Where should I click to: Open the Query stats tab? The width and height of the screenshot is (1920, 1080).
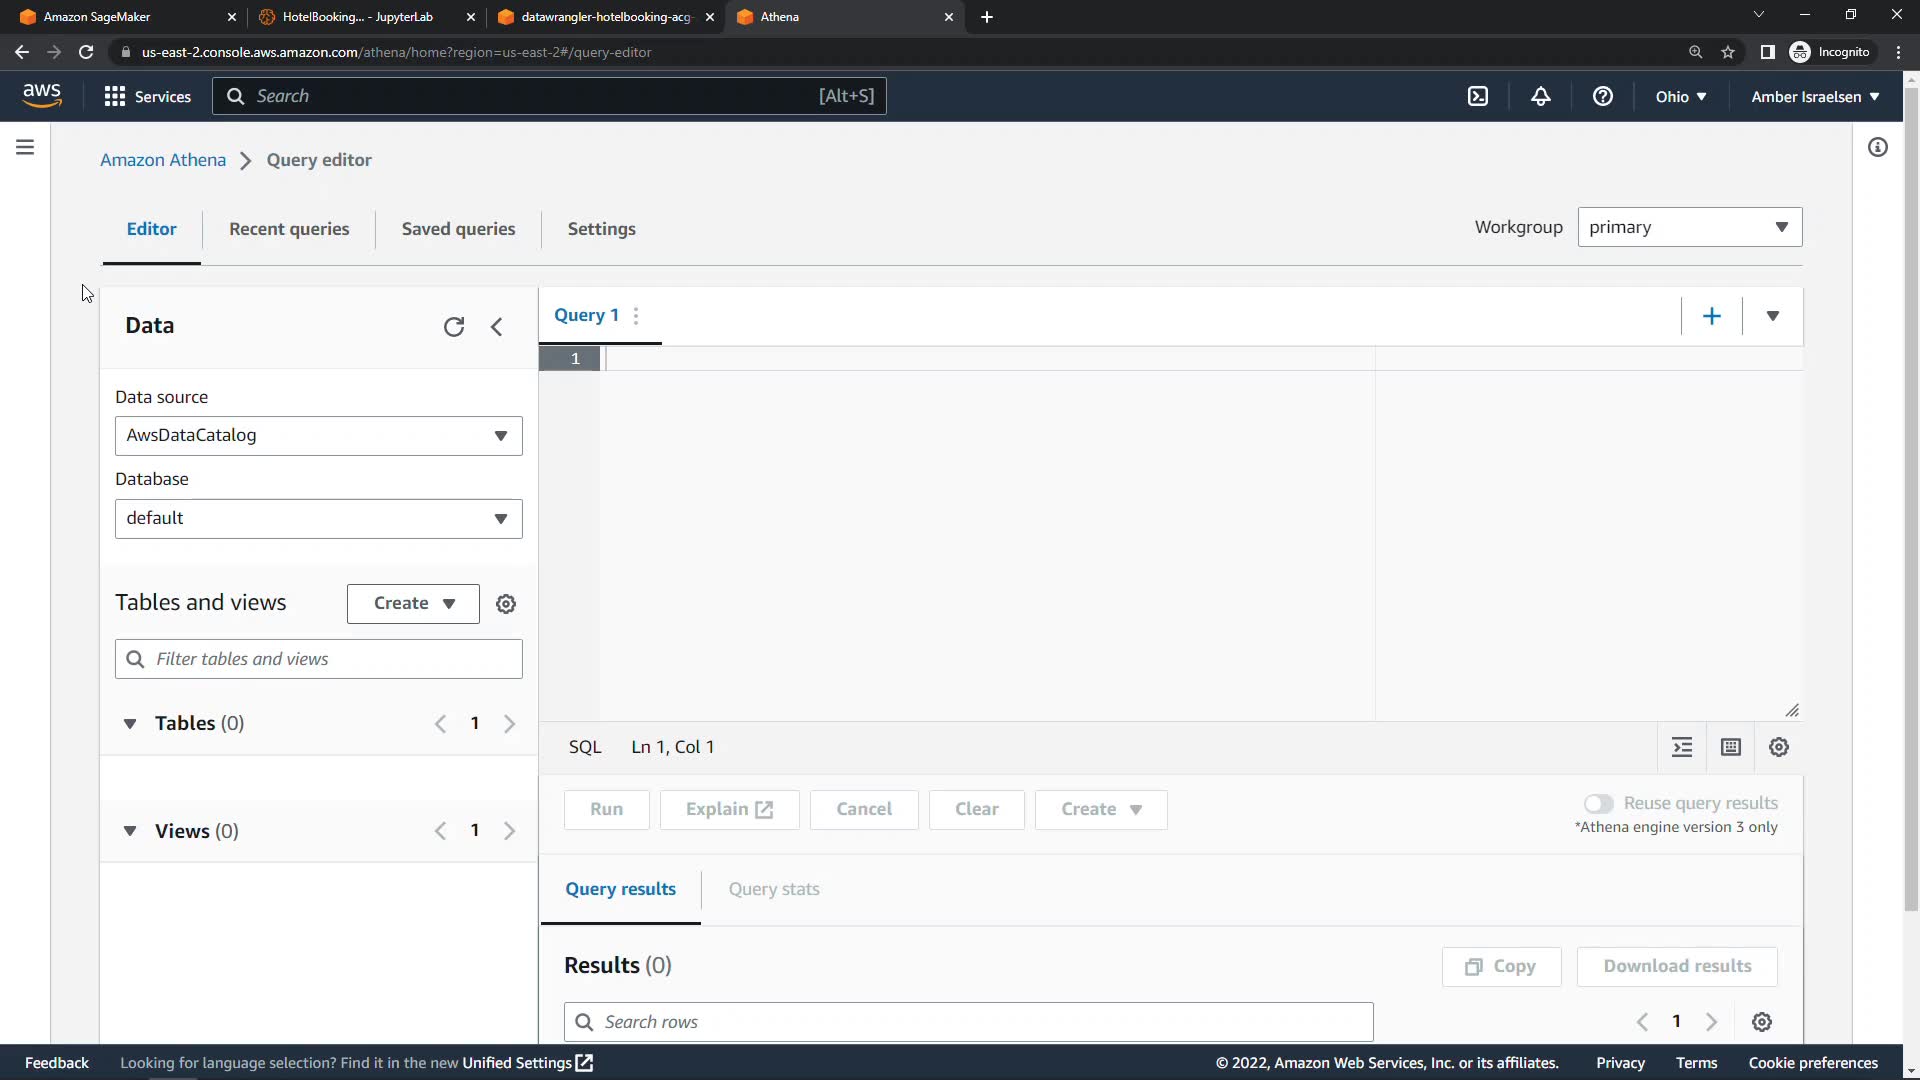click(774, 889)
